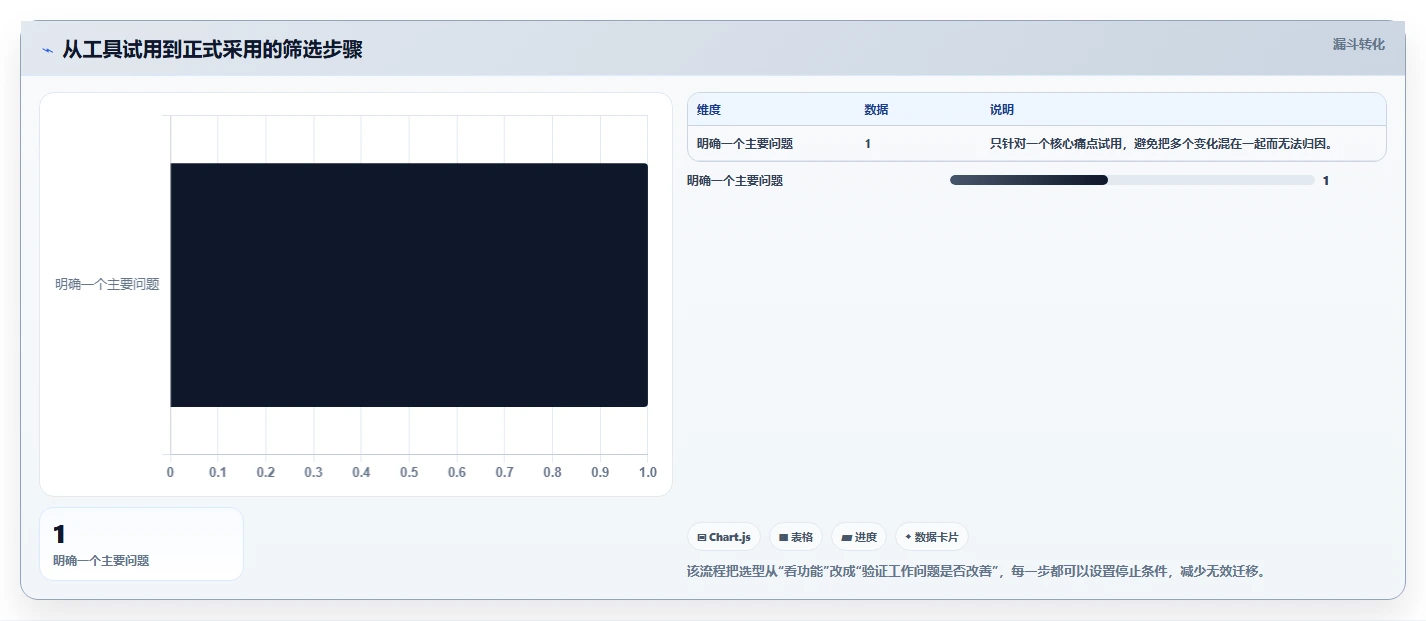Click the footer note starting 该流程把选型
This screenshot has width=1426, height=621.
coord(976,572)
